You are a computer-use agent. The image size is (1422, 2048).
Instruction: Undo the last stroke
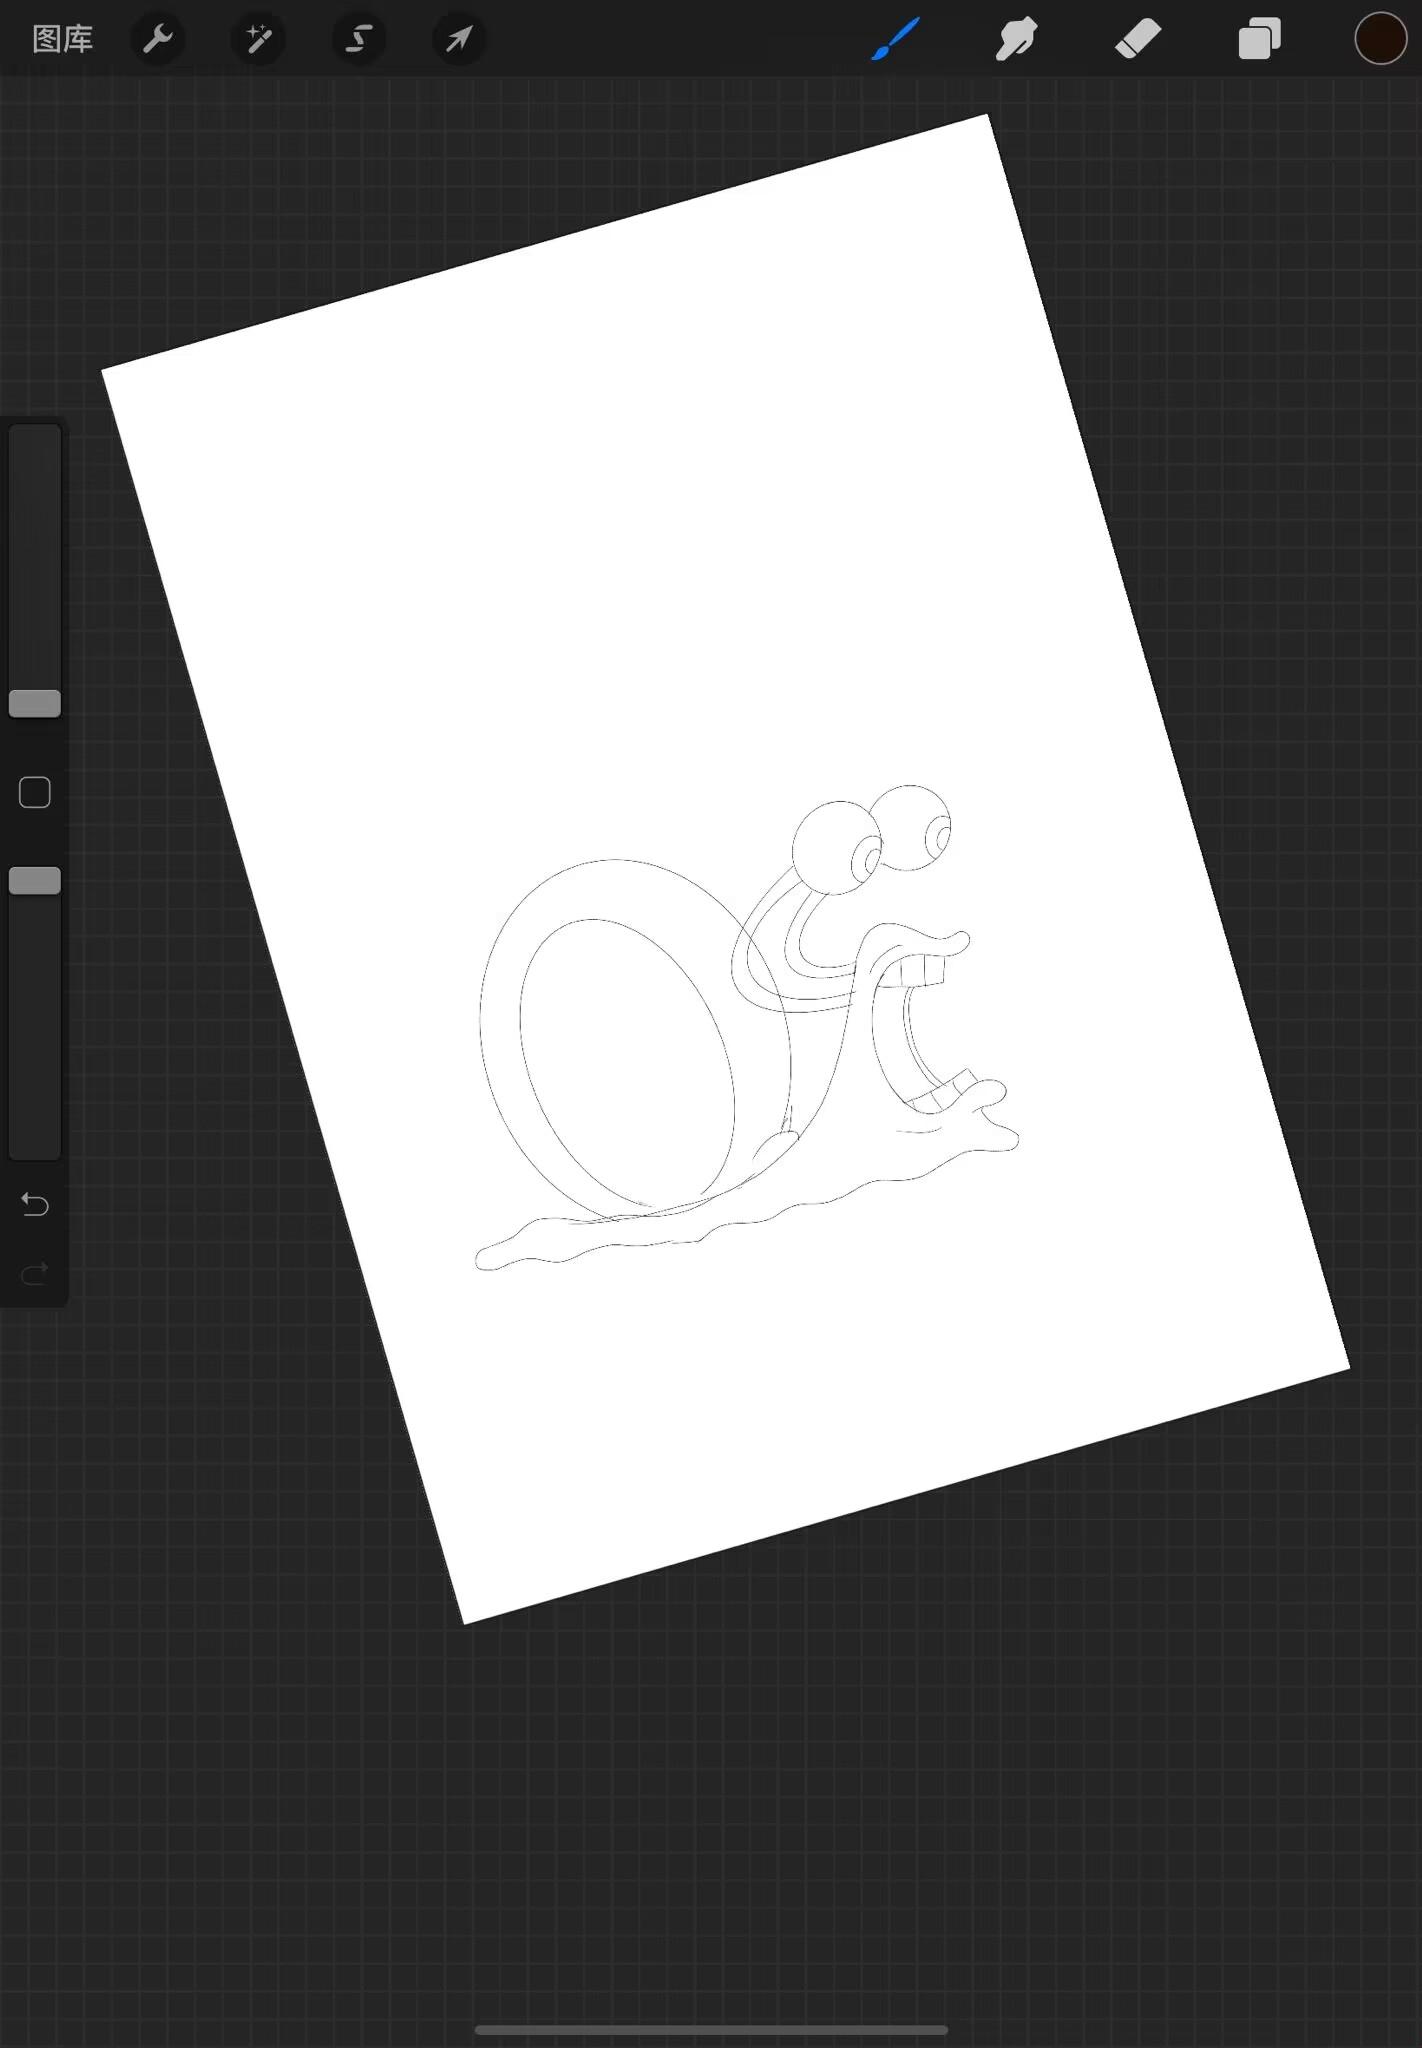(x=35, y=1204)
